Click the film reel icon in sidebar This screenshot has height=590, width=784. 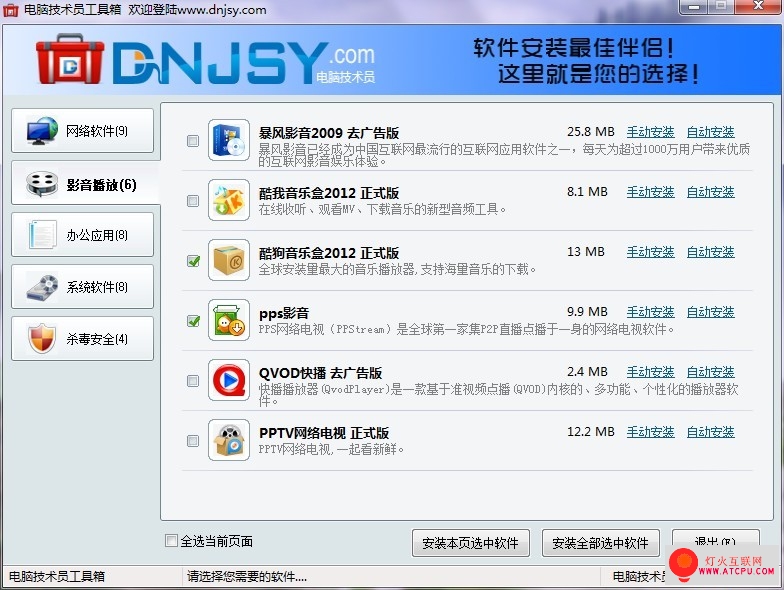pyautogui.click(x=42, y=184)
